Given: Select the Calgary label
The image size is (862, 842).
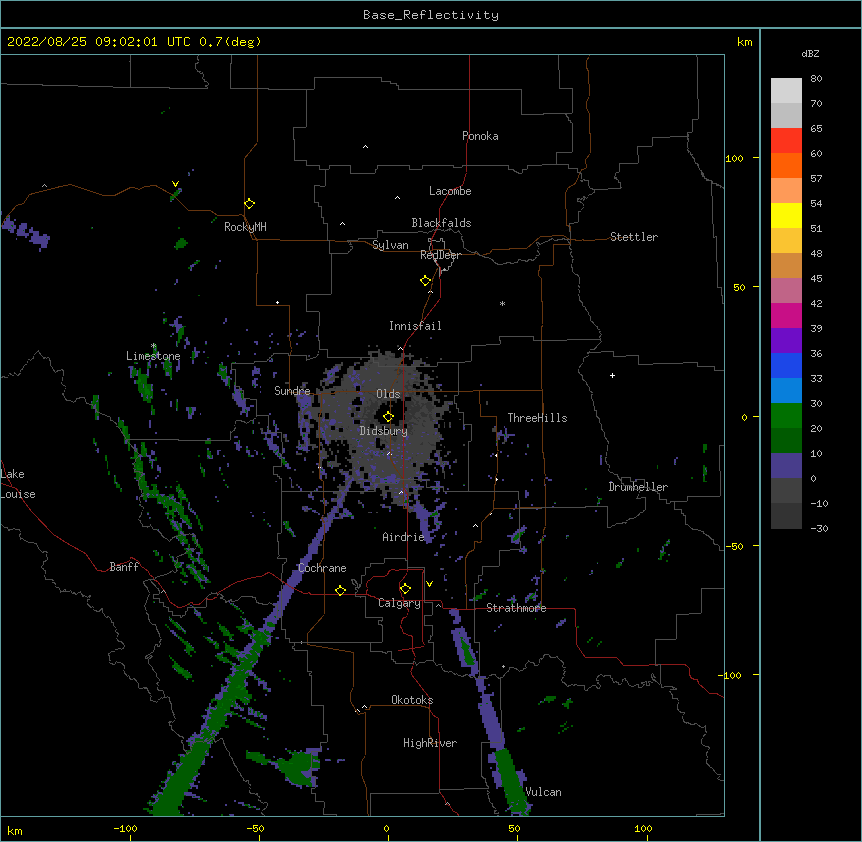Looking at the screenshot, I should pyautogui.click(x=399, y=603).
